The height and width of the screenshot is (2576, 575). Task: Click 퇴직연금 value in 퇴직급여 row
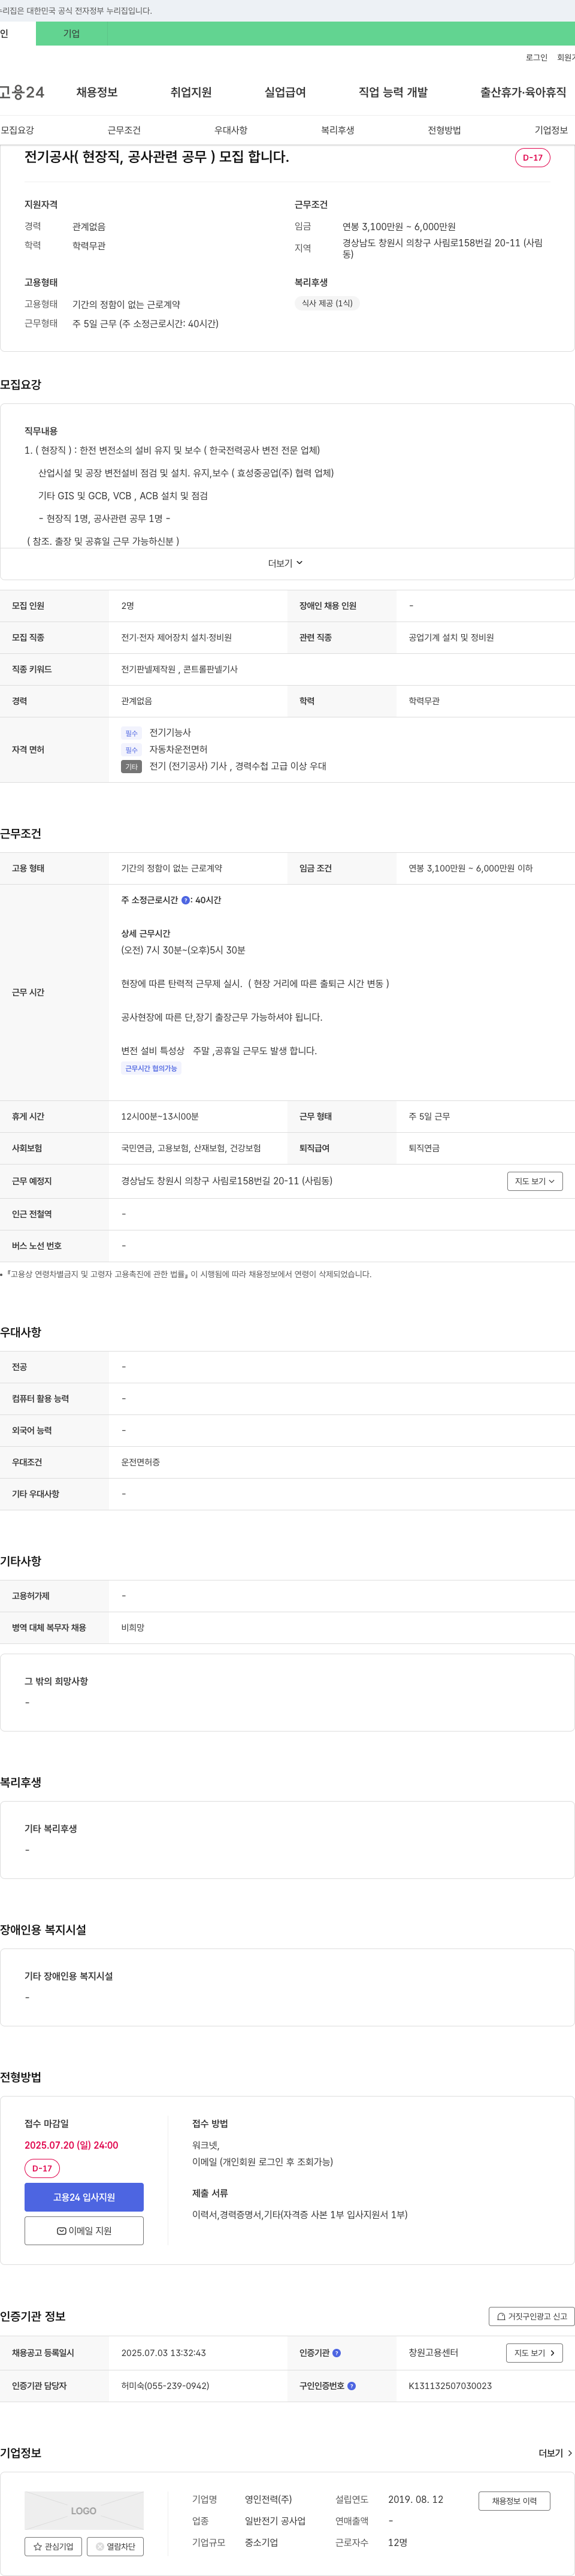coord(424,1148)
